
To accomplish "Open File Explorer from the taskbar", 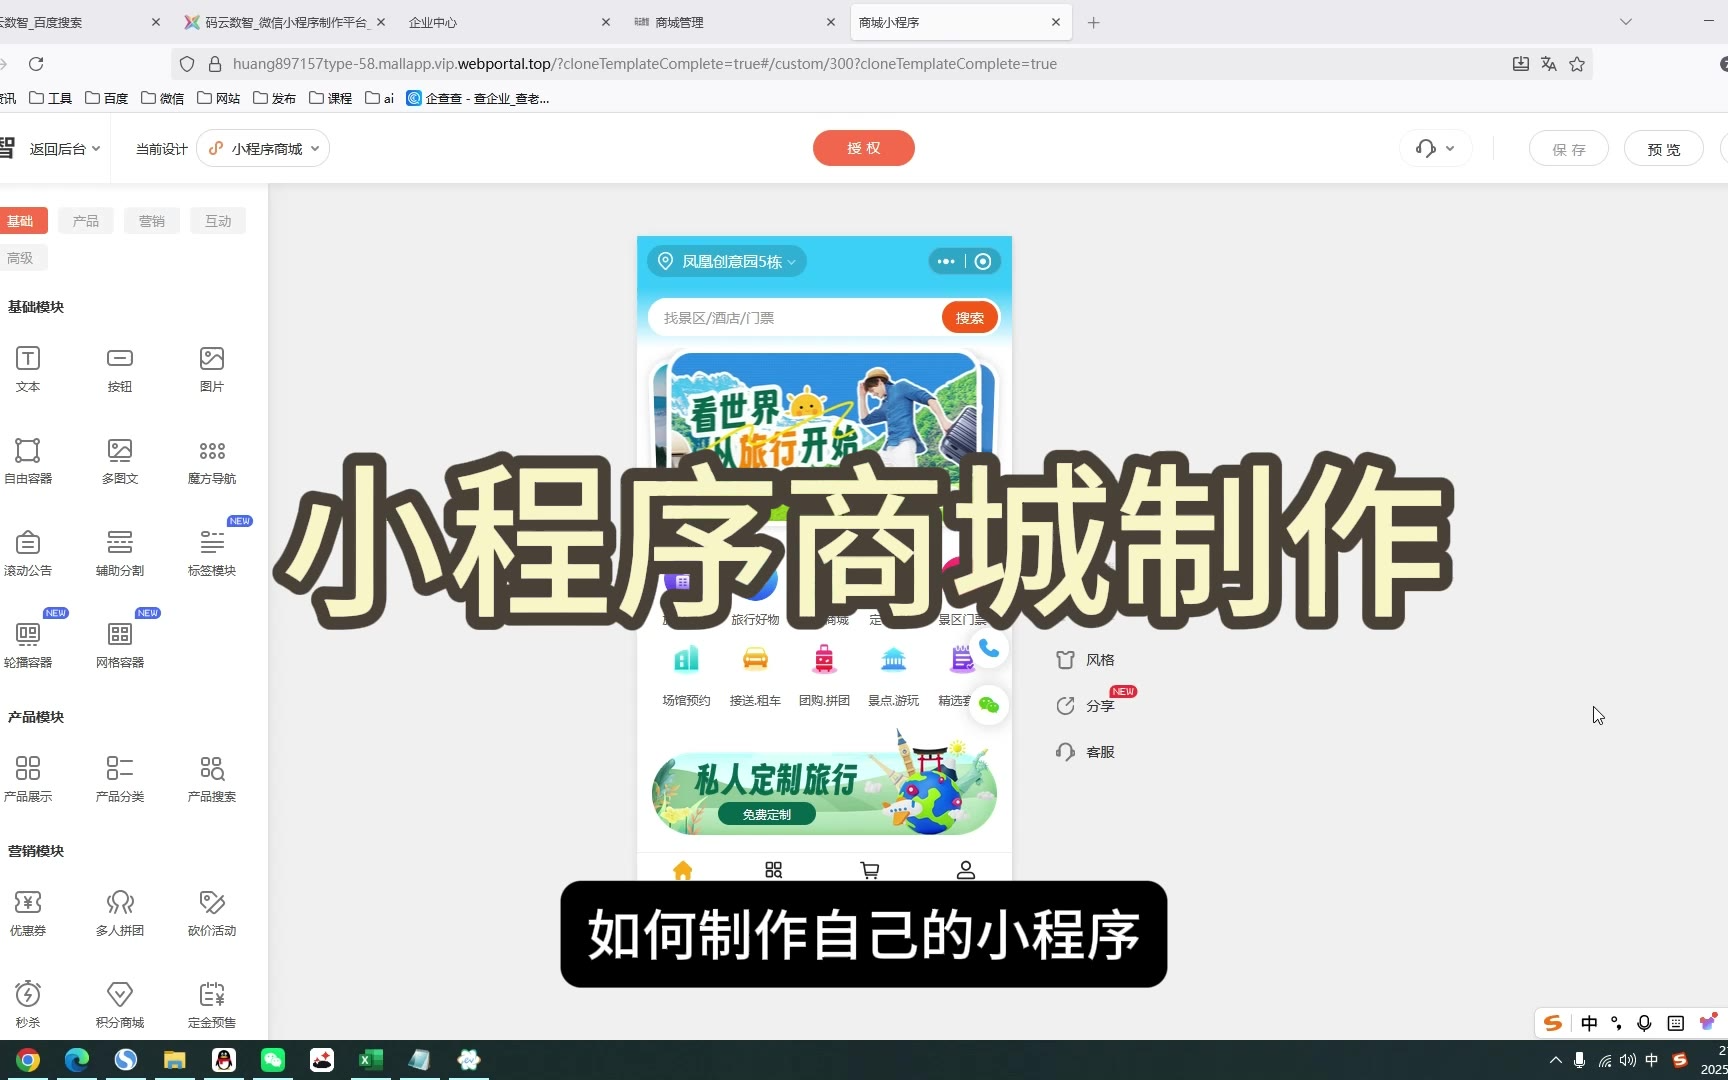I will pos(175,1060).
